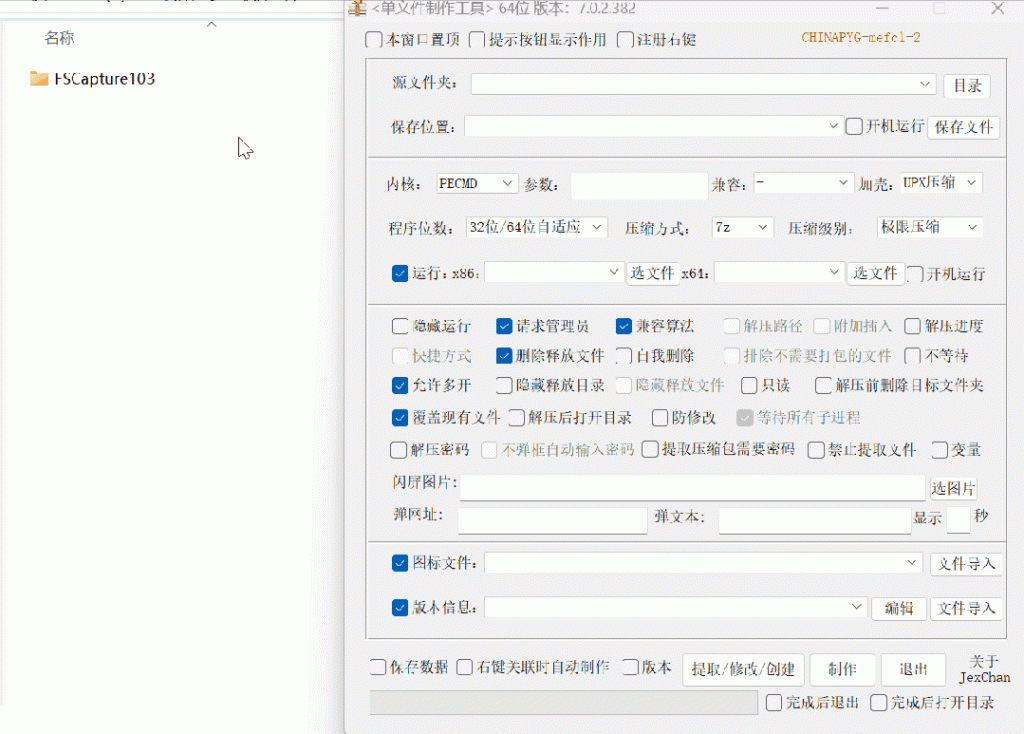The image size is (1024, 734).
Task: Click the 保存文件 button
Action: coord(963,127)
